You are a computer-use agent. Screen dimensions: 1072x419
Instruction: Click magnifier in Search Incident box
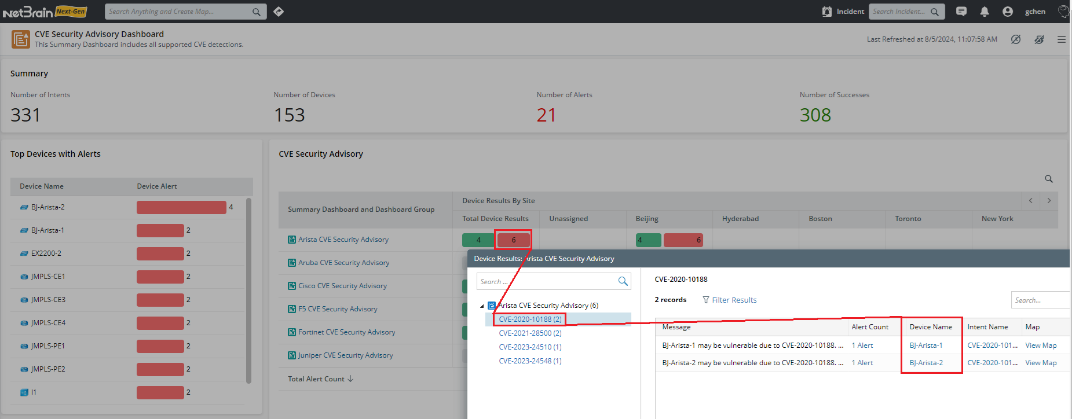click(x=935, y=12)
